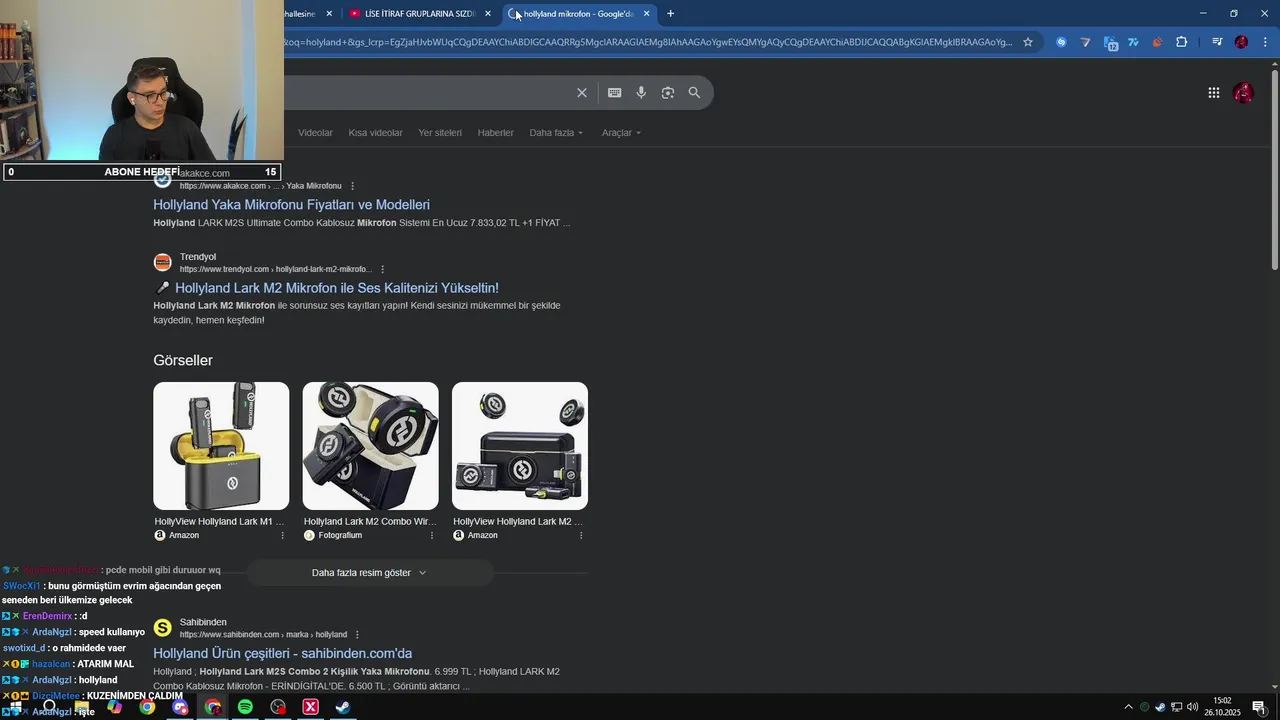Screen dimensions: 1280x720
Task: Click the Görseller heading
Action: coord(183,360)
